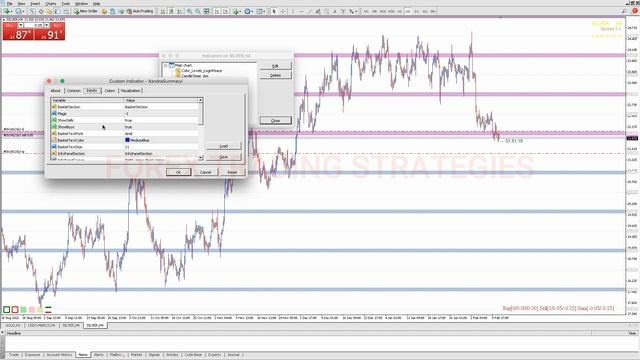Select the ShowBuys true value cell
This screenshot has width=640, height=360.
coord(161,127)
